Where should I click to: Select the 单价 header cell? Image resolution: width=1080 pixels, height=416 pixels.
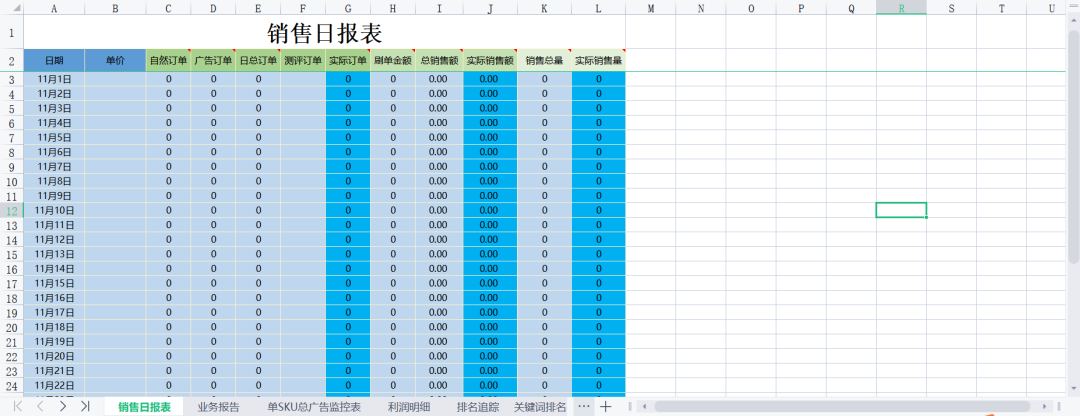tap(115, 60)
